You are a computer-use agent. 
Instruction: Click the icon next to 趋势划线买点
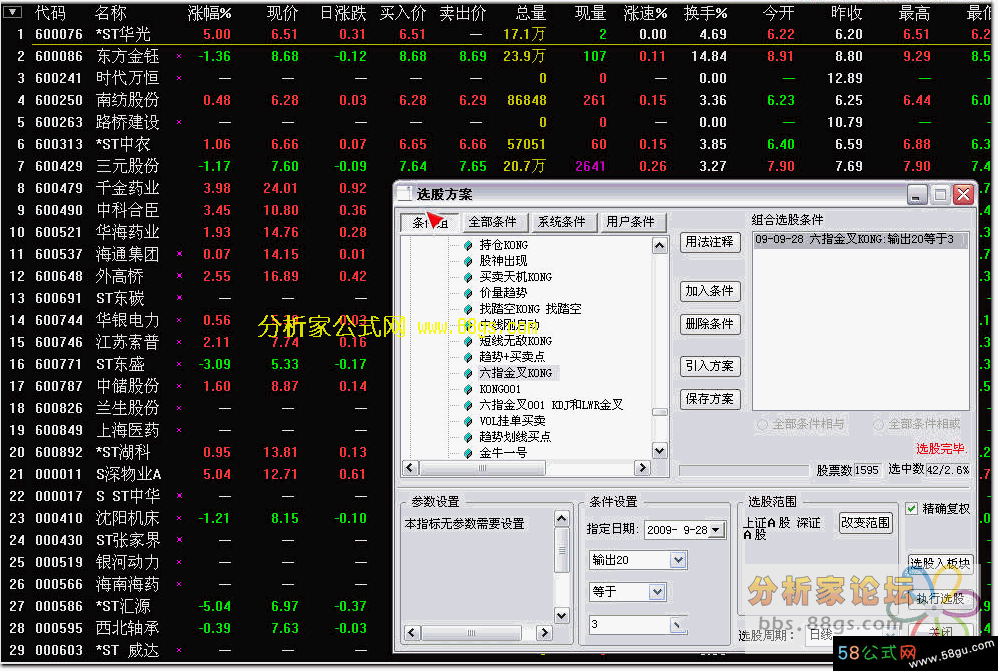[468, 437]
